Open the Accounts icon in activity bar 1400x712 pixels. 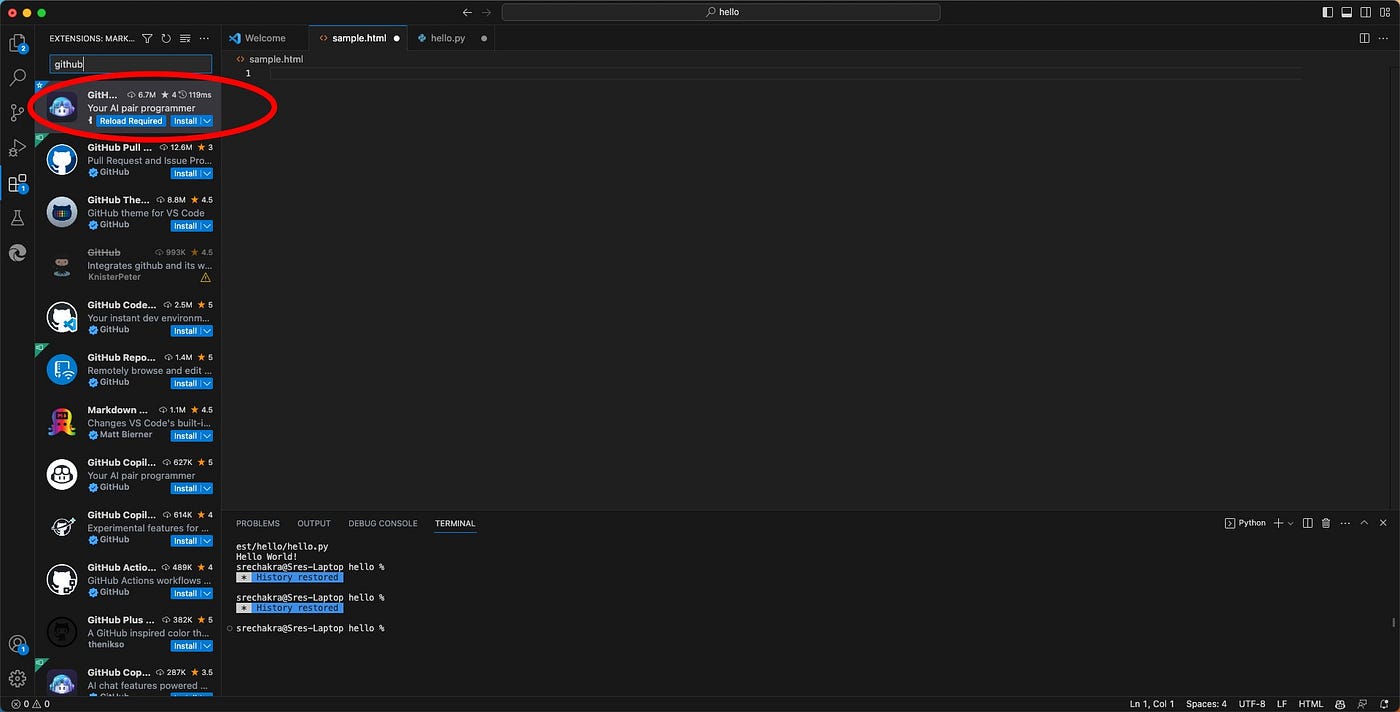[17, 645]
